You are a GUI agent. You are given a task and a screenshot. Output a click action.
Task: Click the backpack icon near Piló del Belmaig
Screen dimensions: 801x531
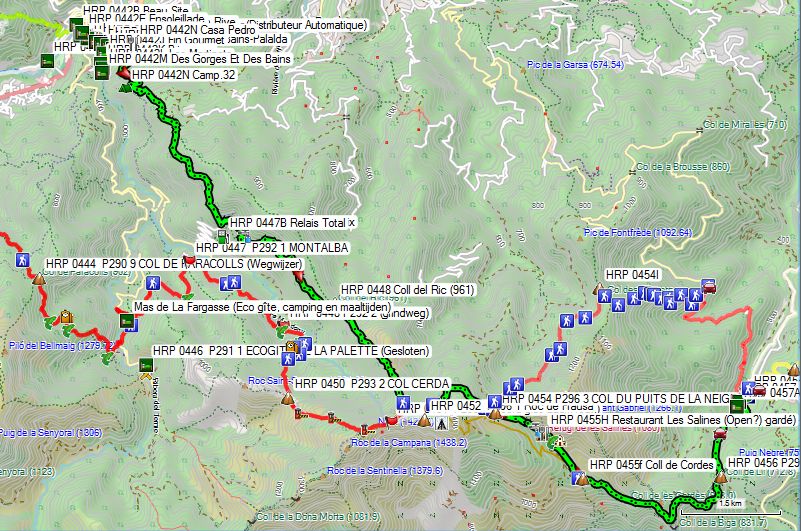[66, 318]
